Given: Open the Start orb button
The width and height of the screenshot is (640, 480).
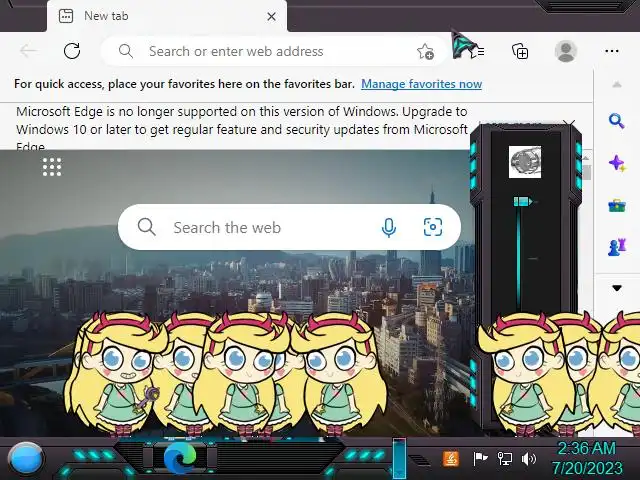Looking at the screenshot, I should point(26,459).
